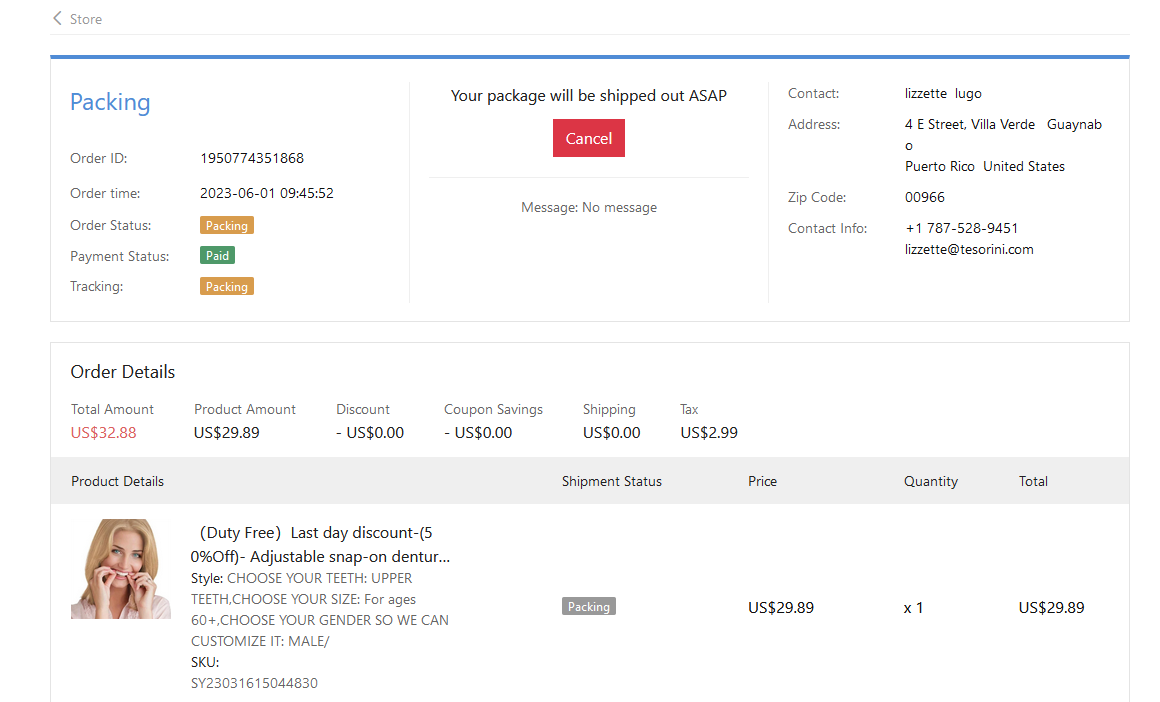Click the Paid payment status badge
The image size is (1160, 702).
217,256
